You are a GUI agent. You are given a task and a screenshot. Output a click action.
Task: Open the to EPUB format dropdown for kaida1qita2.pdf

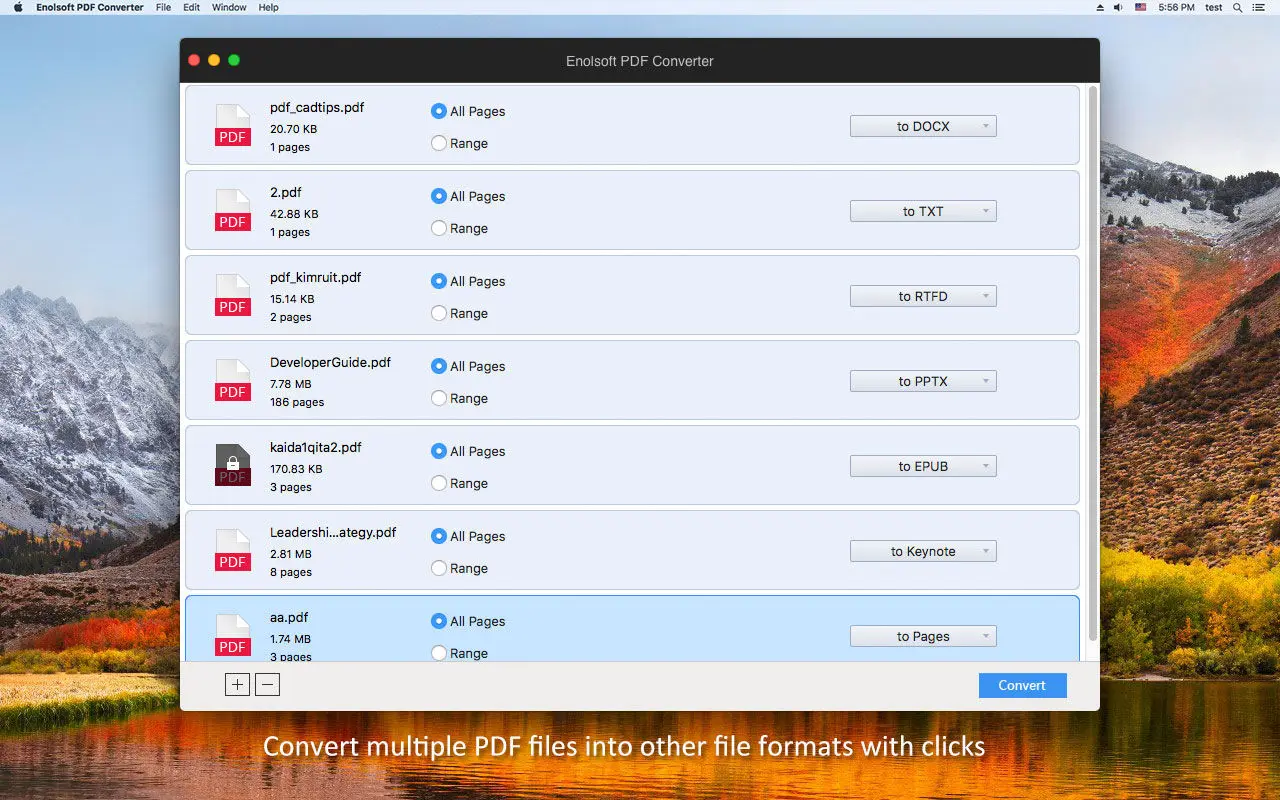coord(922,465)
